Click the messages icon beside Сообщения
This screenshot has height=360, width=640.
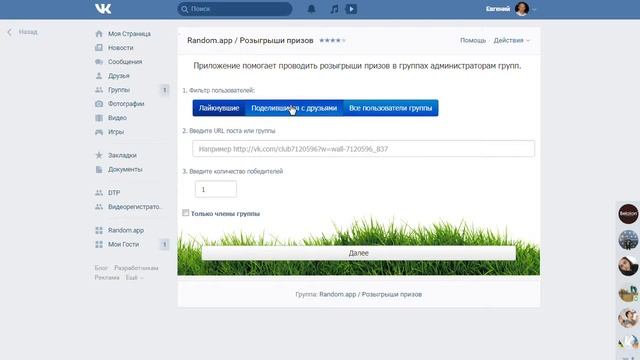coord(99,62)
